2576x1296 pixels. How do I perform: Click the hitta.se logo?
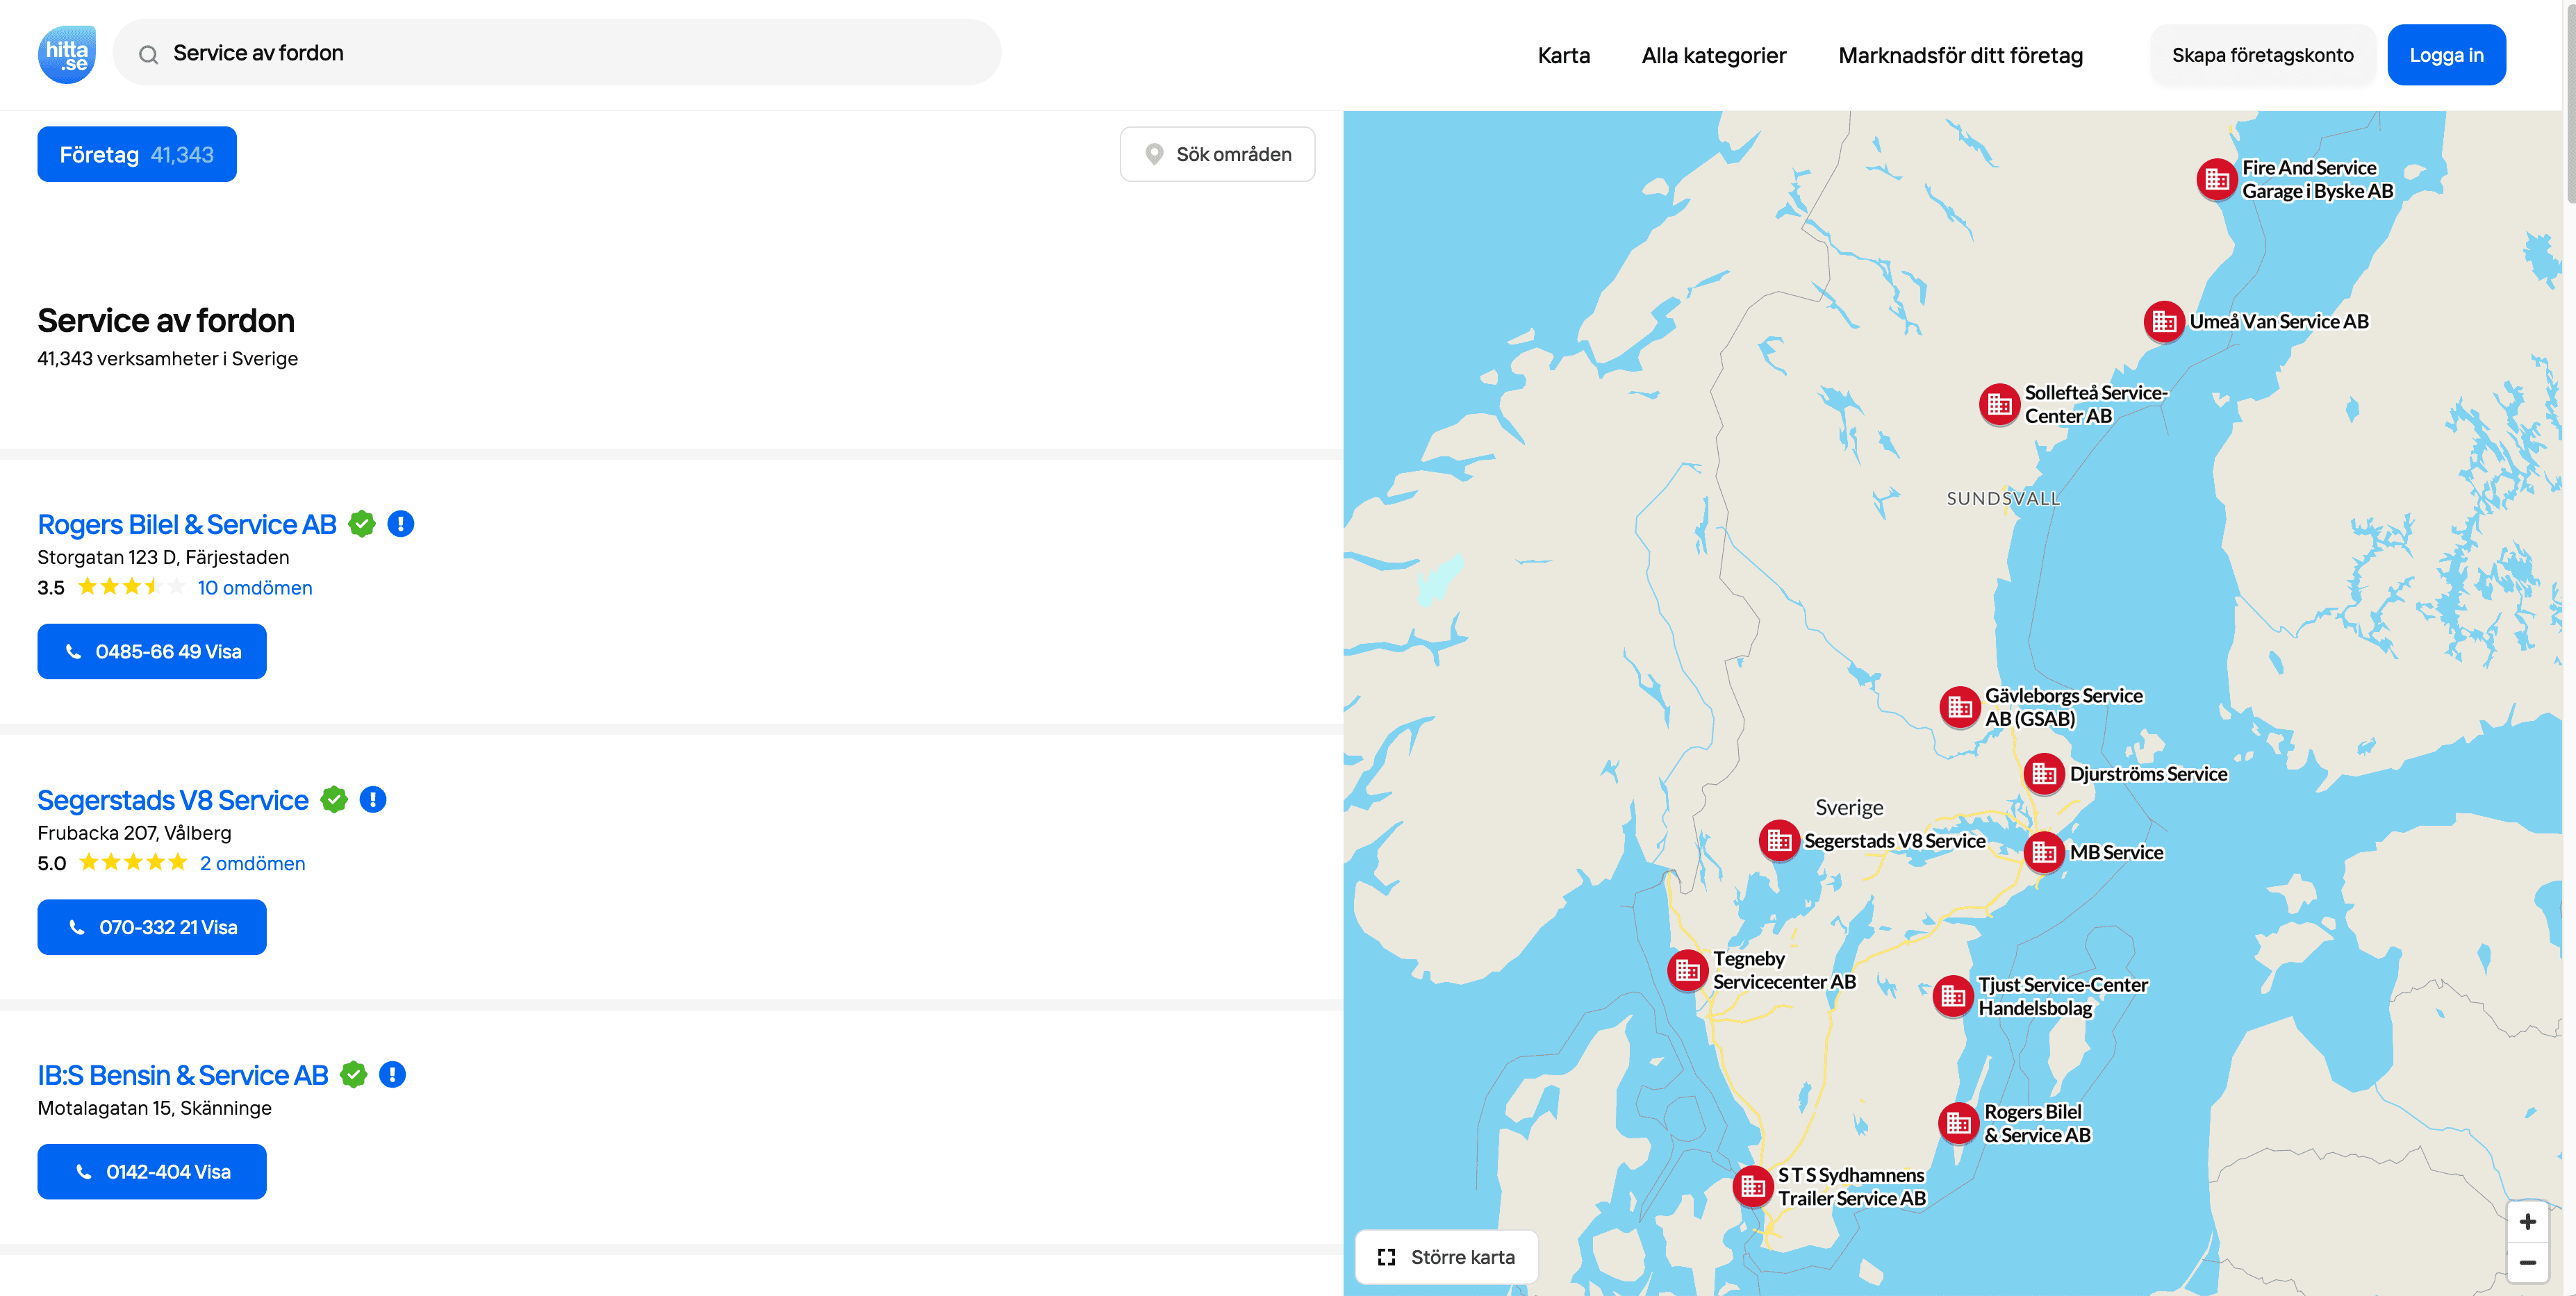[x=66, y=54]
